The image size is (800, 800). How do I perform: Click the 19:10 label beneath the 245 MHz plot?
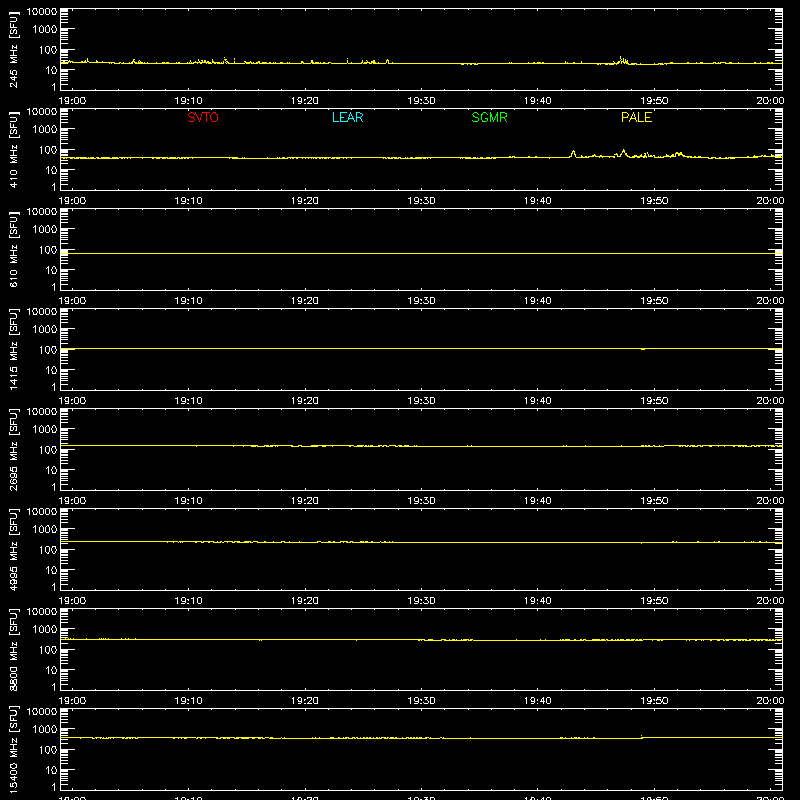[x=188, y=101]
